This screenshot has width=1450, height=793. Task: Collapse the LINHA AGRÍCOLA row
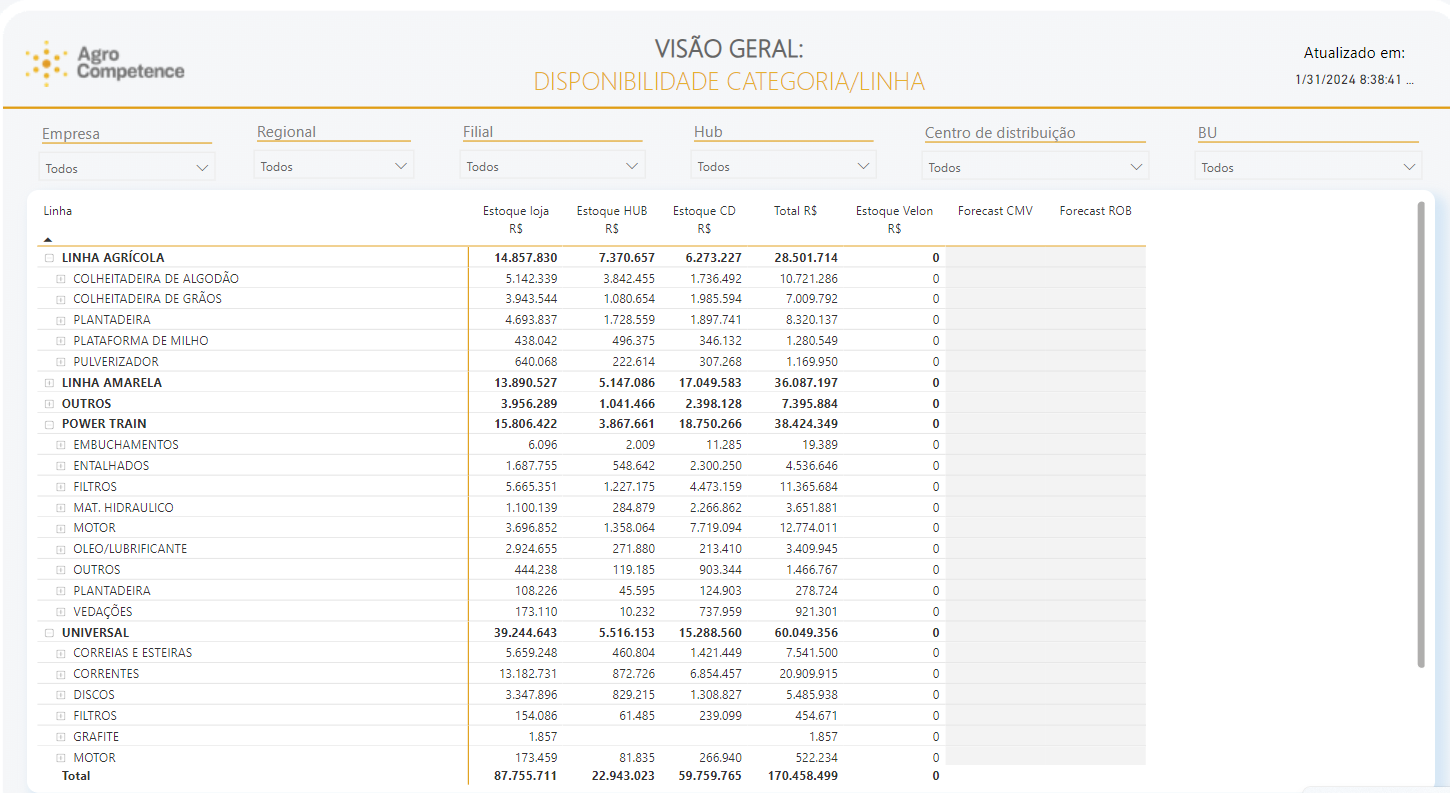49,258
